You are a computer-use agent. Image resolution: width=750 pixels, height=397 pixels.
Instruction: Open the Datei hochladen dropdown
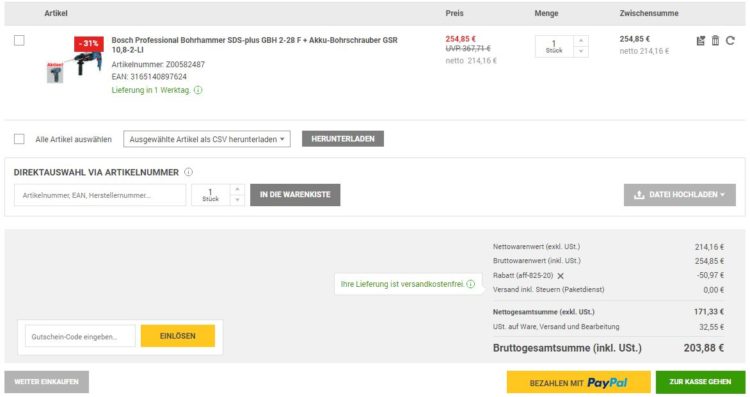(680, 195)
